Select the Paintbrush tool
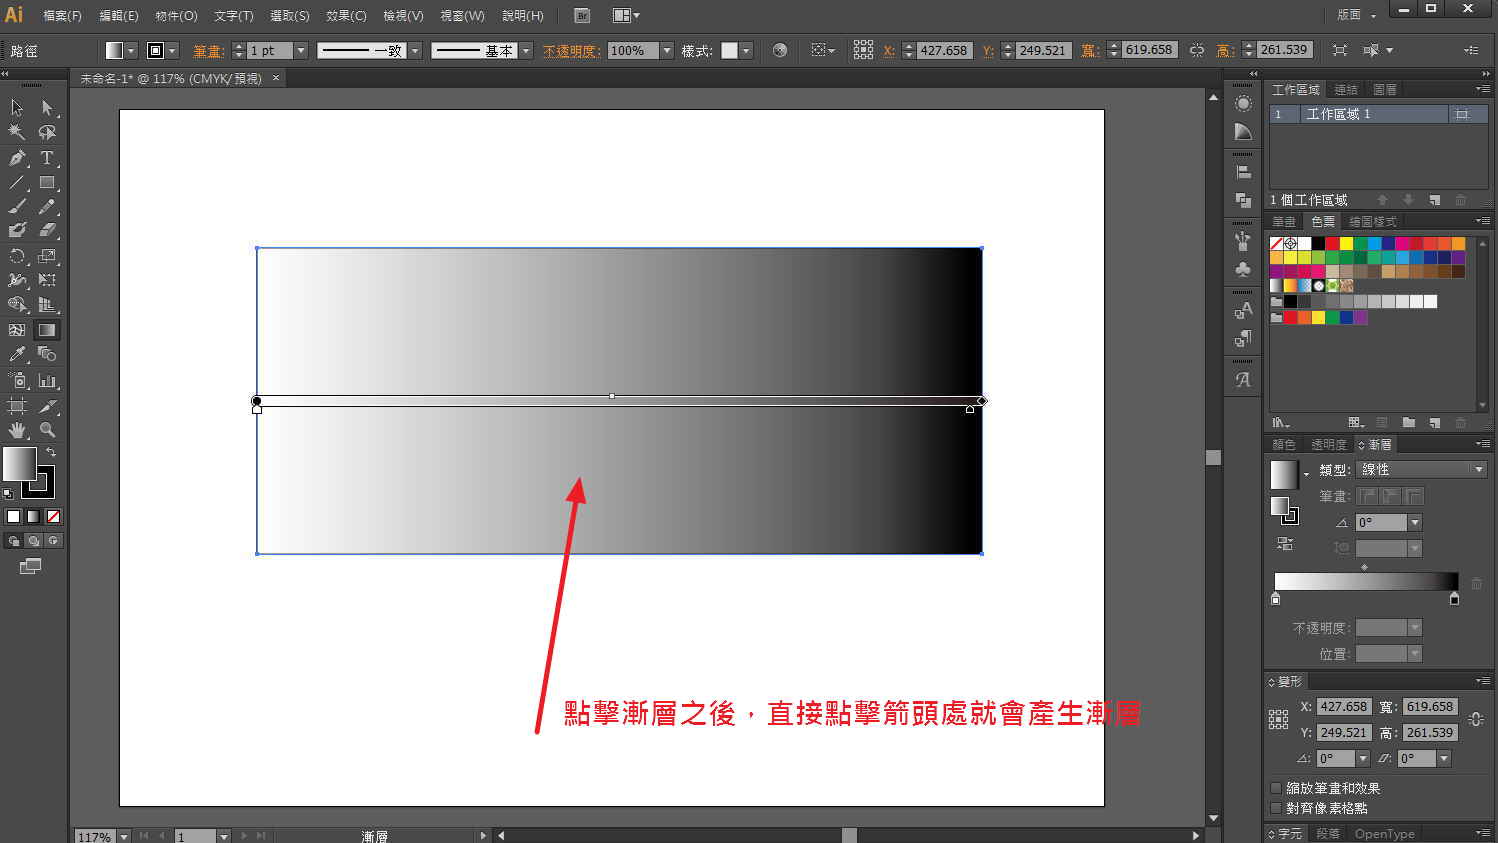 point(17,207)
